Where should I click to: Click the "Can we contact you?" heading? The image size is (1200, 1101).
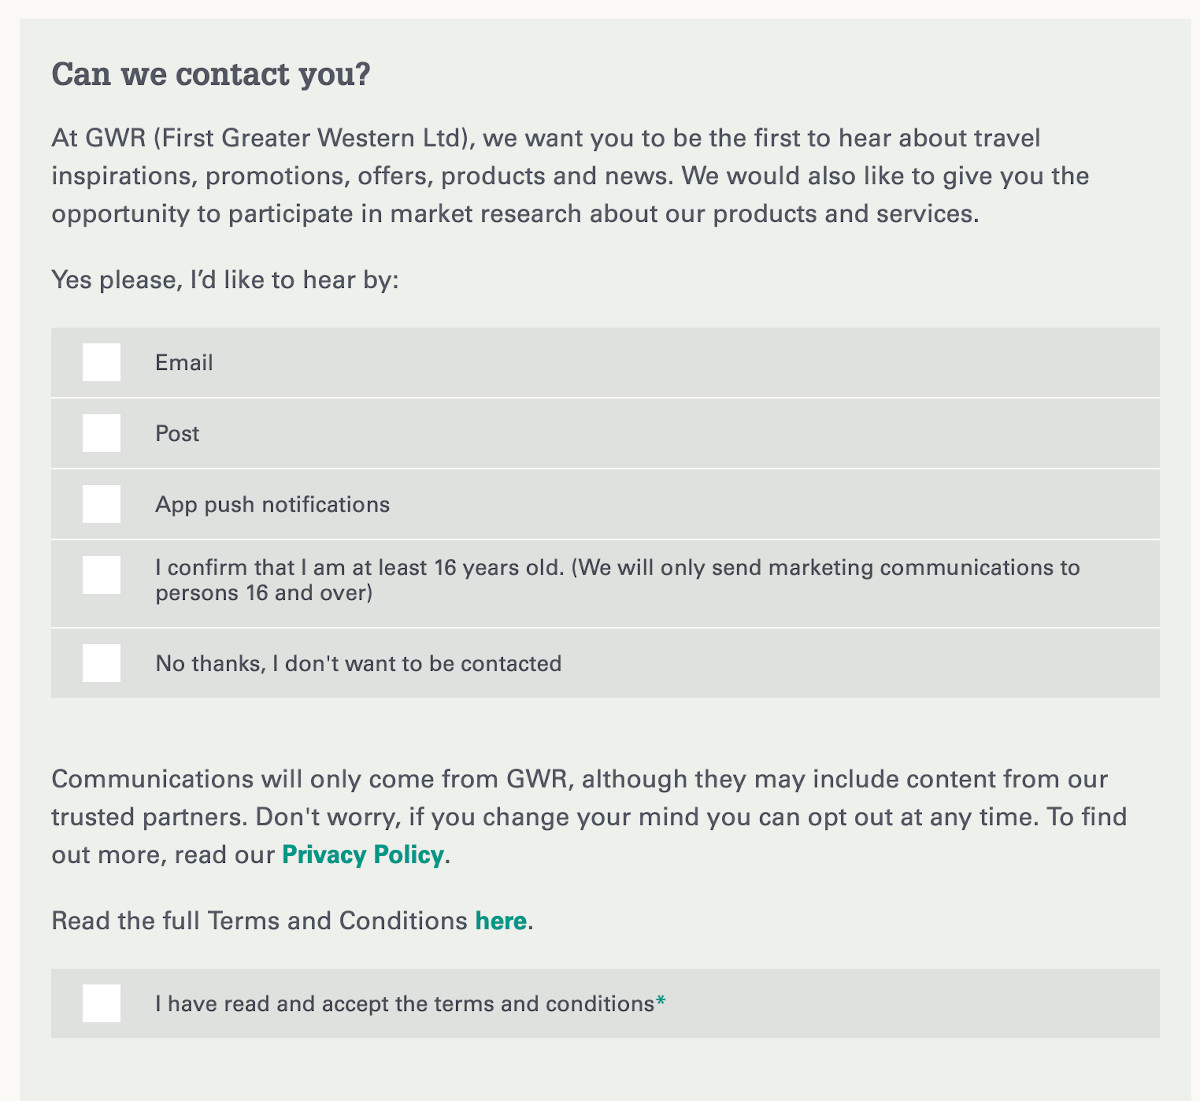coord(211,74)
